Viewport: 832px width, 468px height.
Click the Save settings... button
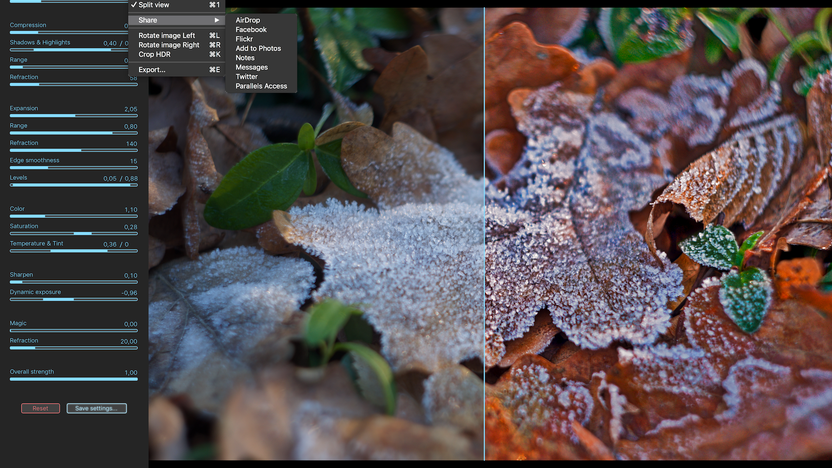tap(97, 408)
